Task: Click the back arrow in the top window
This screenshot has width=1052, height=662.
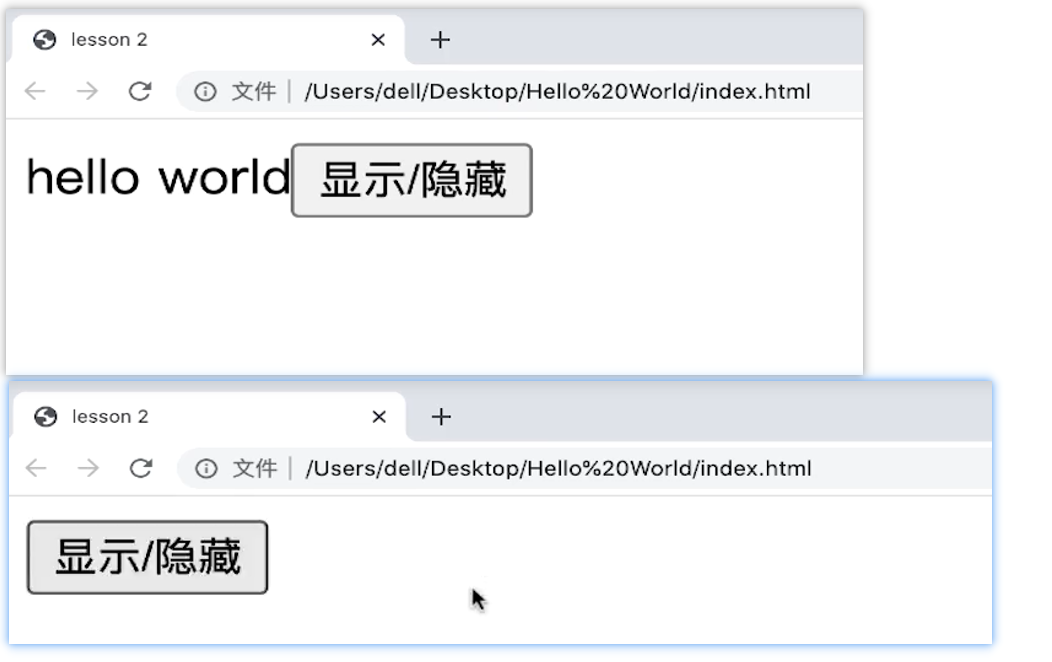Action: pos(34,91)
